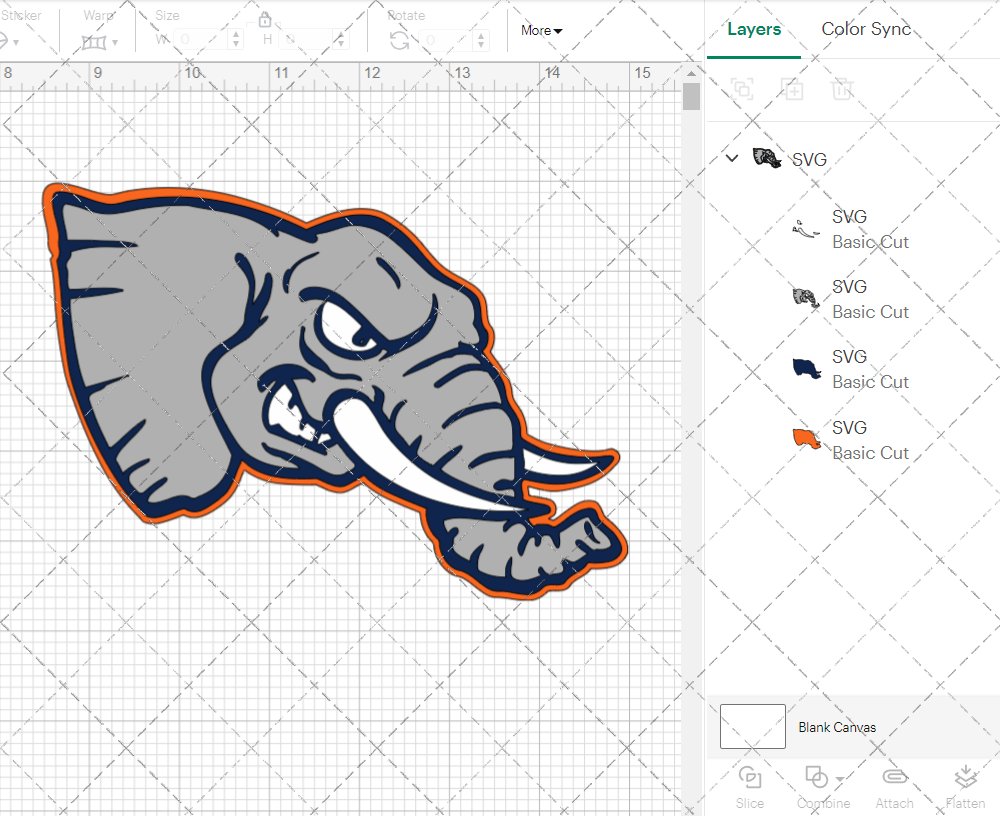
Task: Collapse the SVG layer group
Action: (731, 158)
